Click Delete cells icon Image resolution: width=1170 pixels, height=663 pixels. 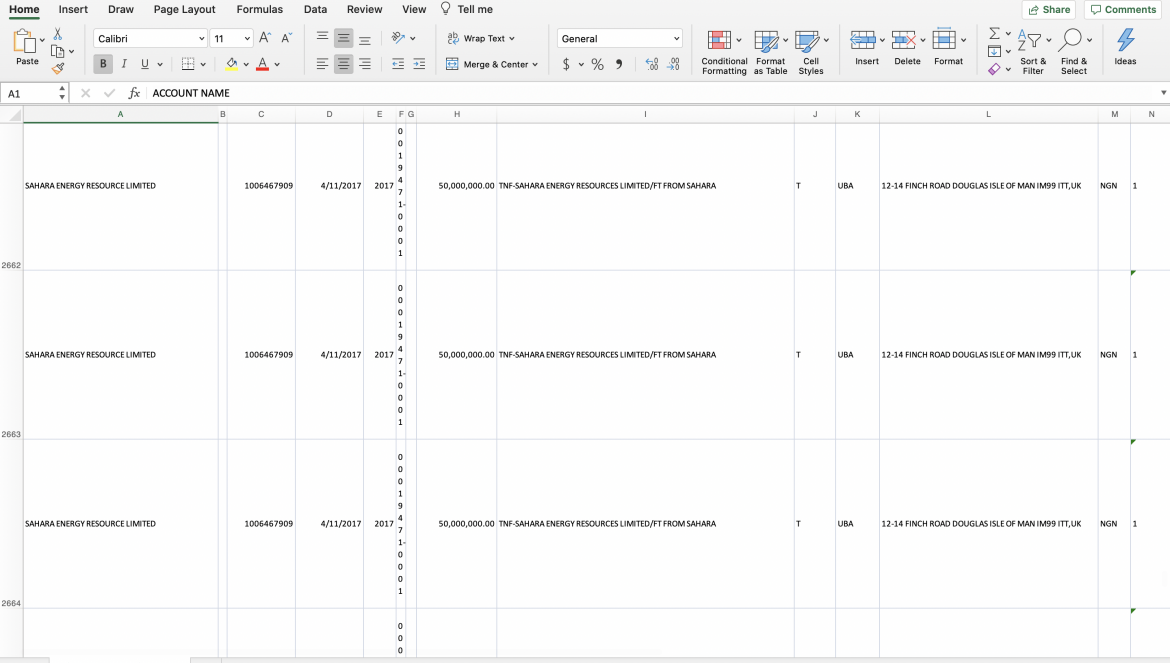point(904,40)
